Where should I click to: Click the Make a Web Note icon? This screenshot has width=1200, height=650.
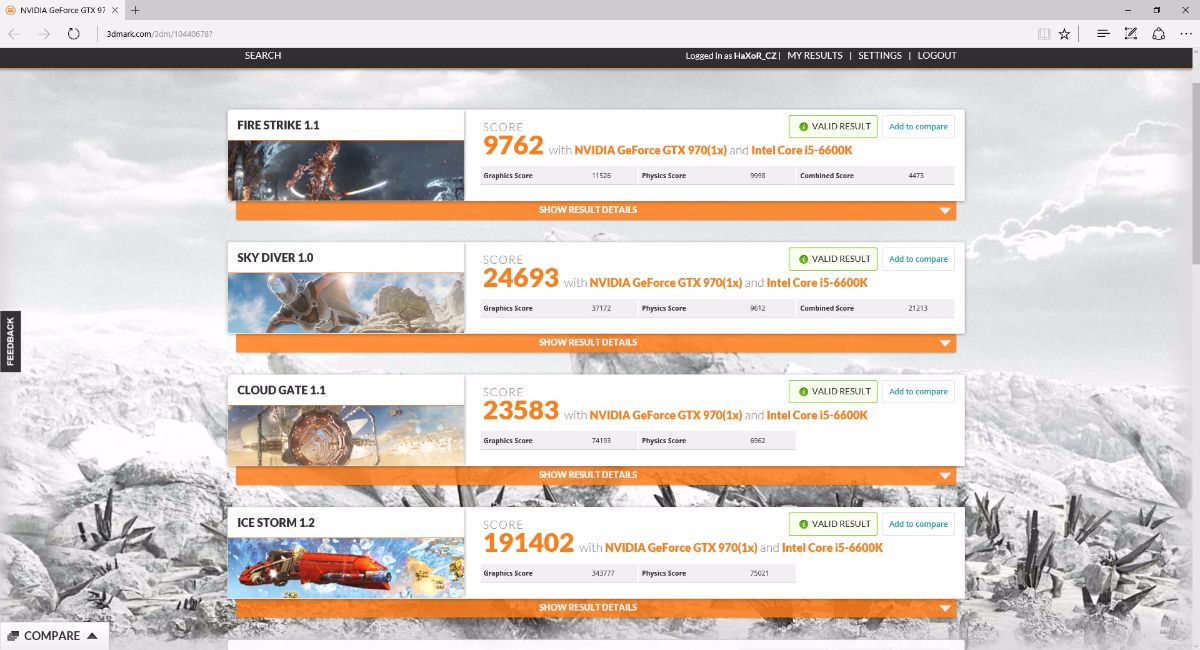tap(1131, 34)
